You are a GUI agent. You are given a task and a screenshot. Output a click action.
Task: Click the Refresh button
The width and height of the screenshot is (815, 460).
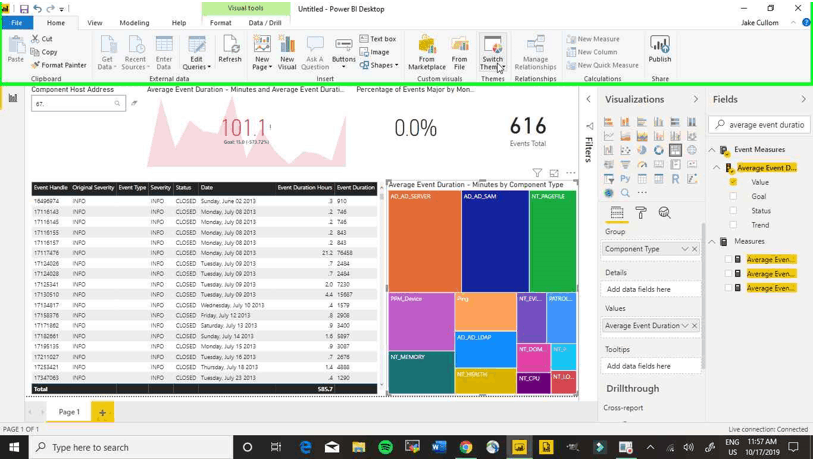point(230,49)
